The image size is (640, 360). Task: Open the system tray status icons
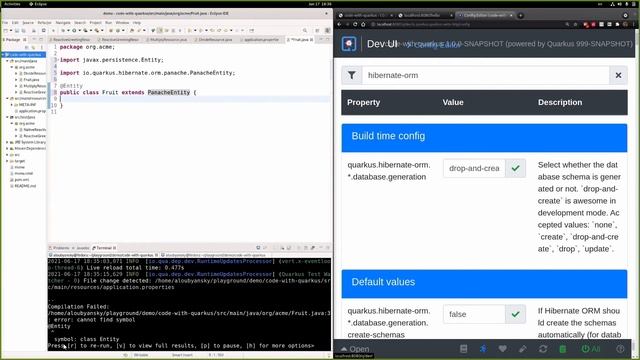(622, 4)
